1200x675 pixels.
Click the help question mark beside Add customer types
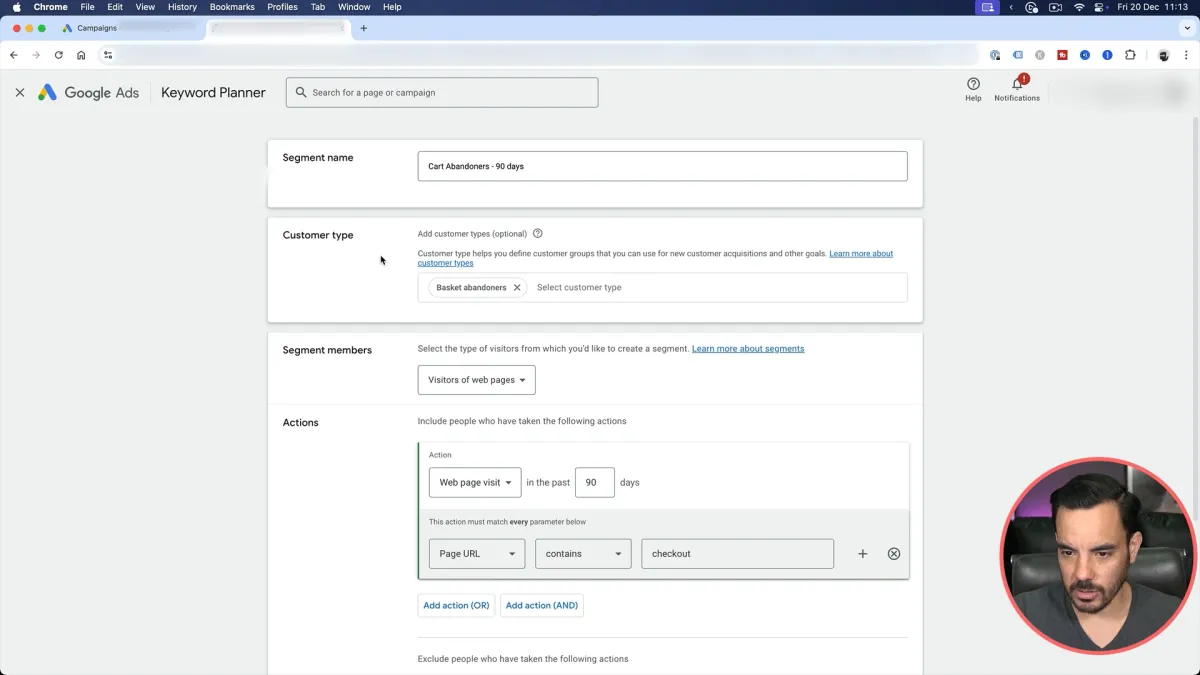tap(538, 234)
